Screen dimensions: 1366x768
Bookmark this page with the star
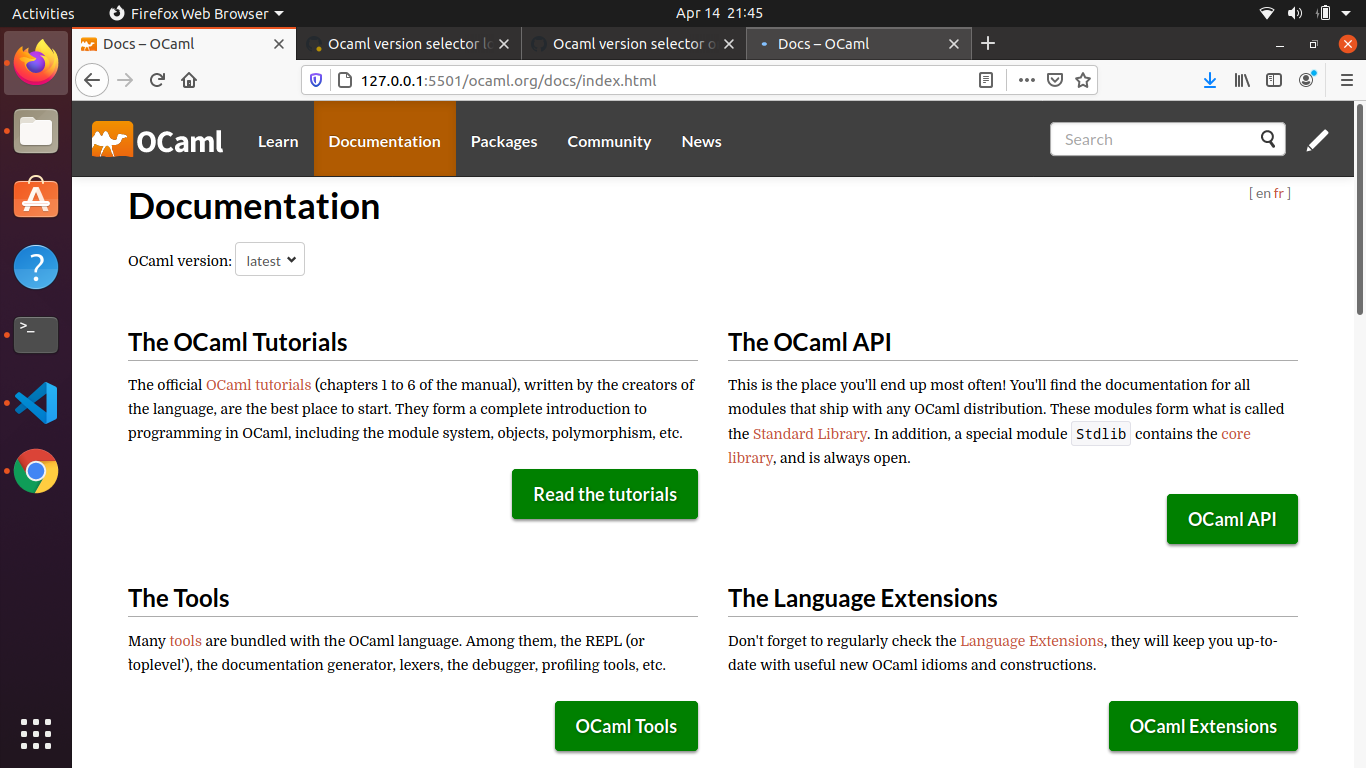tap(1083, 80)
